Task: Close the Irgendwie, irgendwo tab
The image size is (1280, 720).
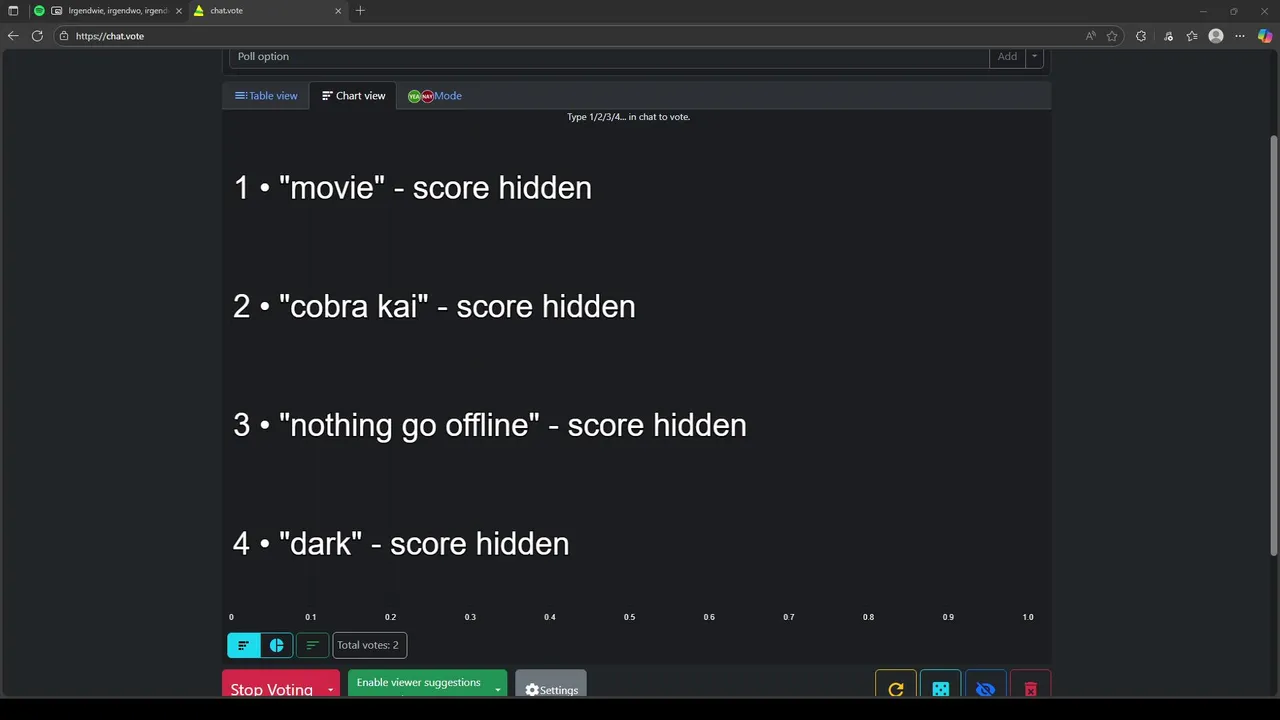Action: 179,11
